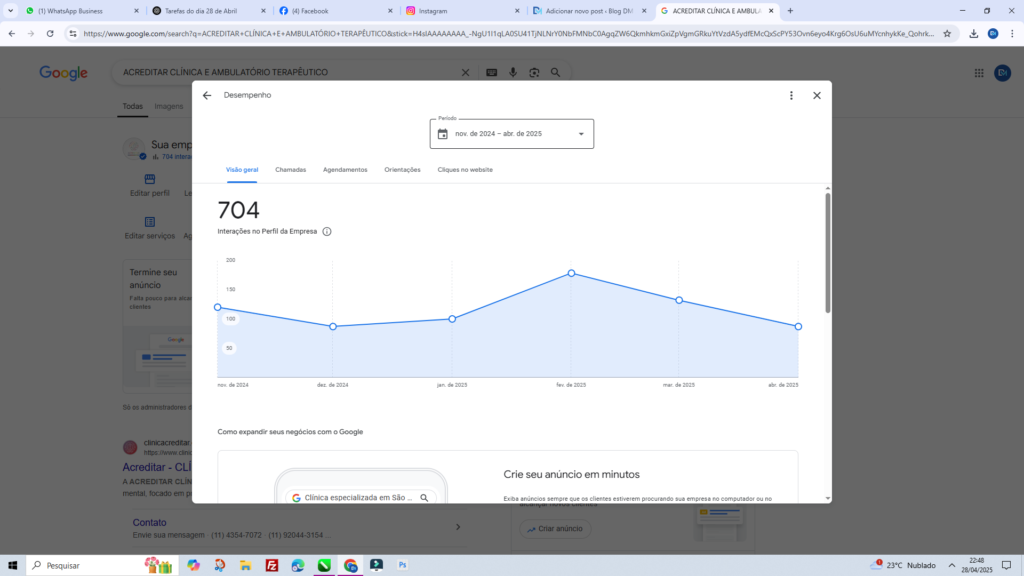The image size is (1024, 576).
Task: Go back using the Desempenho panel arrow
Action: 207,95
